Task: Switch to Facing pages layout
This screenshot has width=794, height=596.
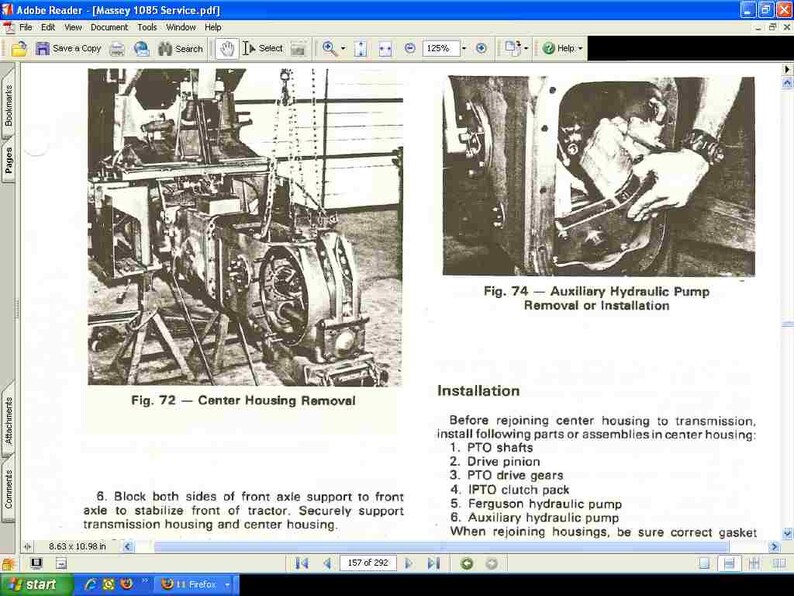Action: [x=779, y=563]
